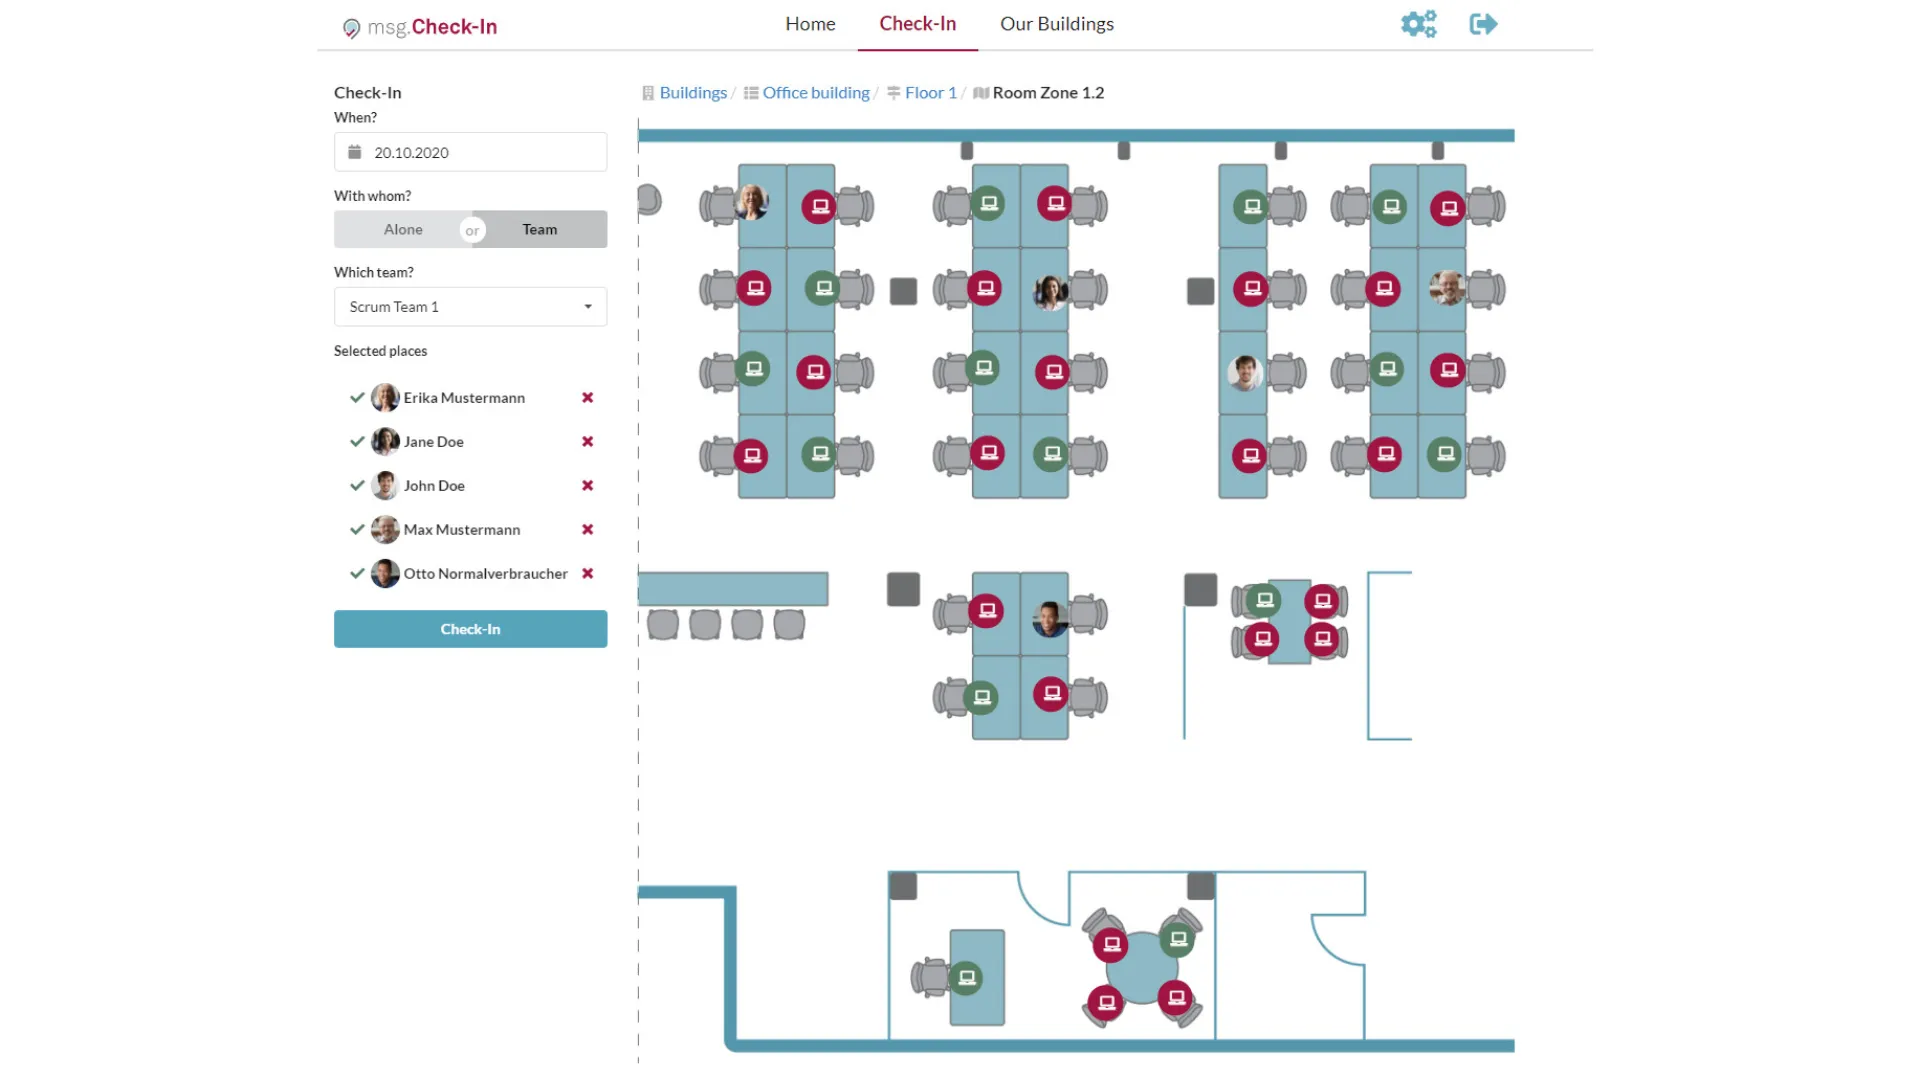Remove Erika Mustermann from selected places
This screenshot has width=1920, height=1078.
tap(588, 398)
